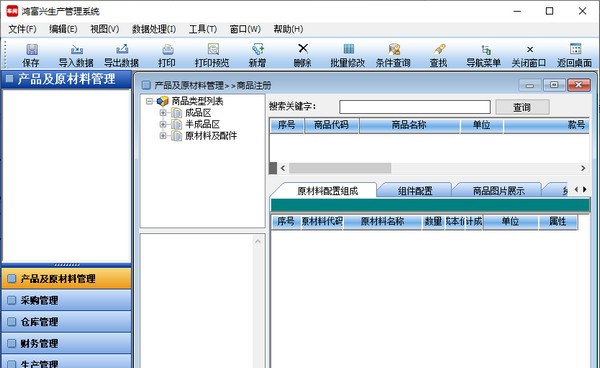The height and width of the screenshot is (368, 600).
Task: Click the 删除 delete icon
Action: 303,49
